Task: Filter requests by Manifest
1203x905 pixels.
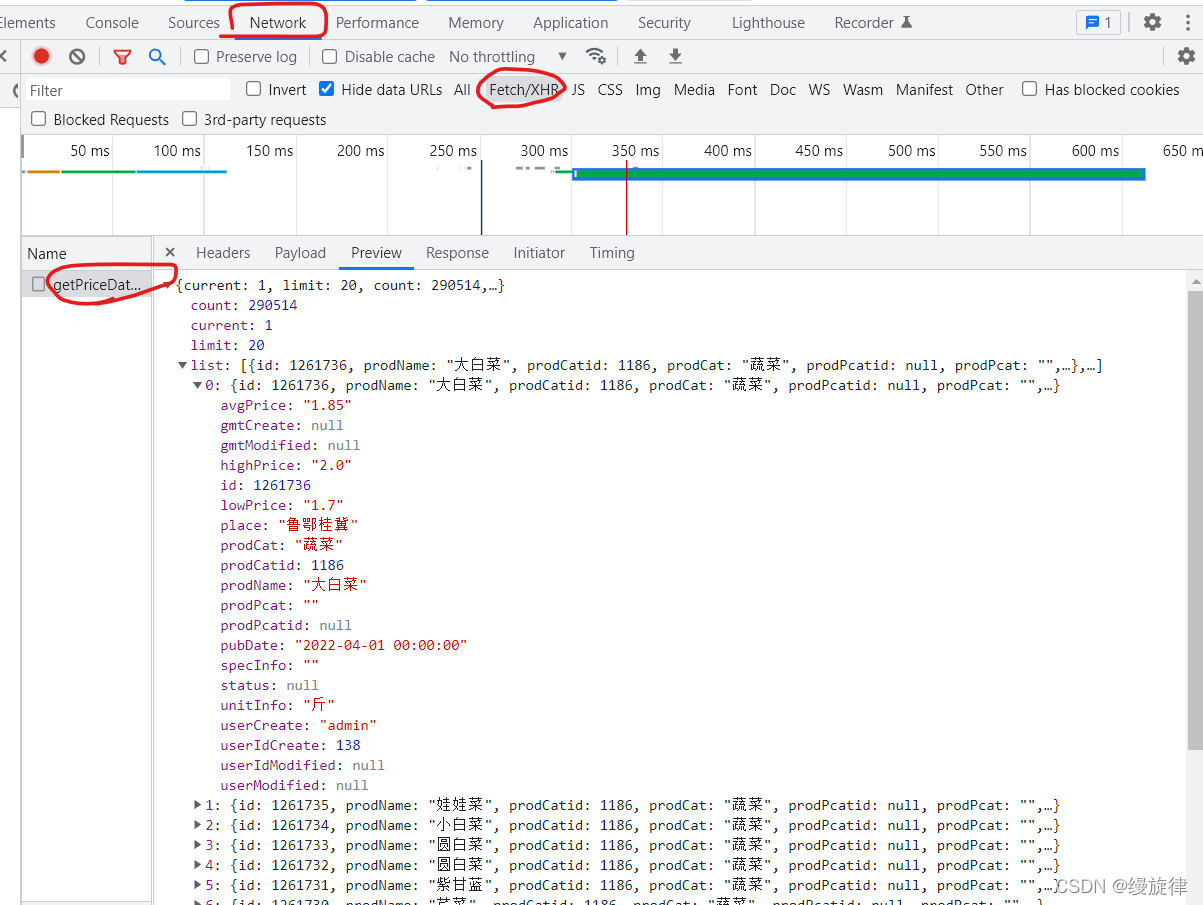Action: click(x=924, y=89)
